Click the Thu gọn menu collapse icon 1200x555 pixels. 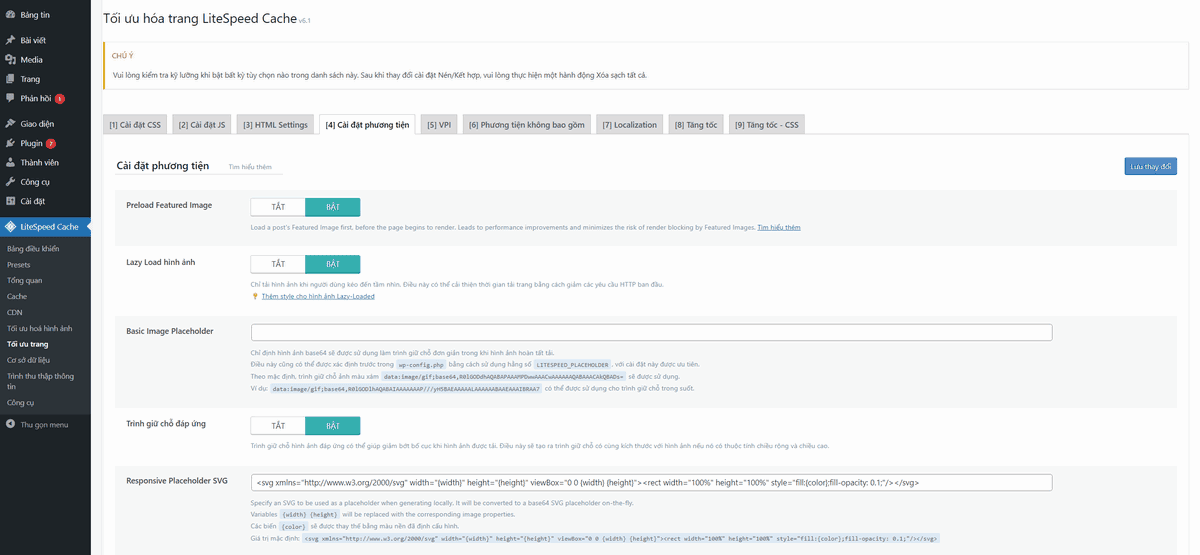coord(10,425)
